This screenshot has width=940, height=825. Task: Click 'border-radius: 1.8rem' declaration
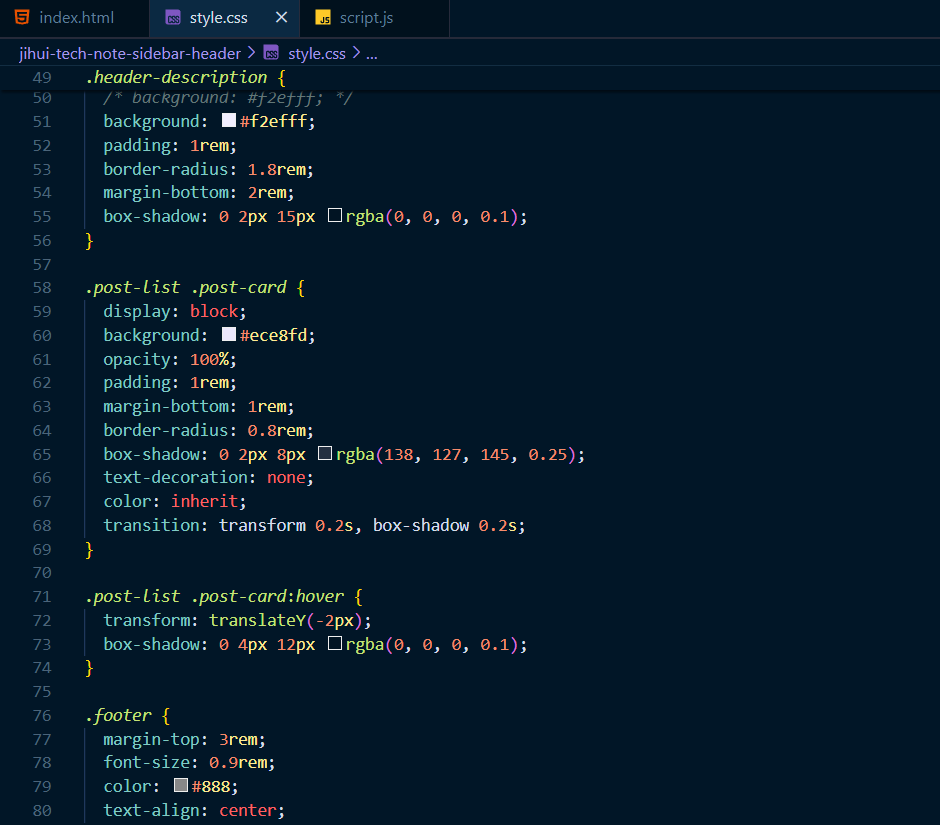pyautogui.click(x=208, y=169)
